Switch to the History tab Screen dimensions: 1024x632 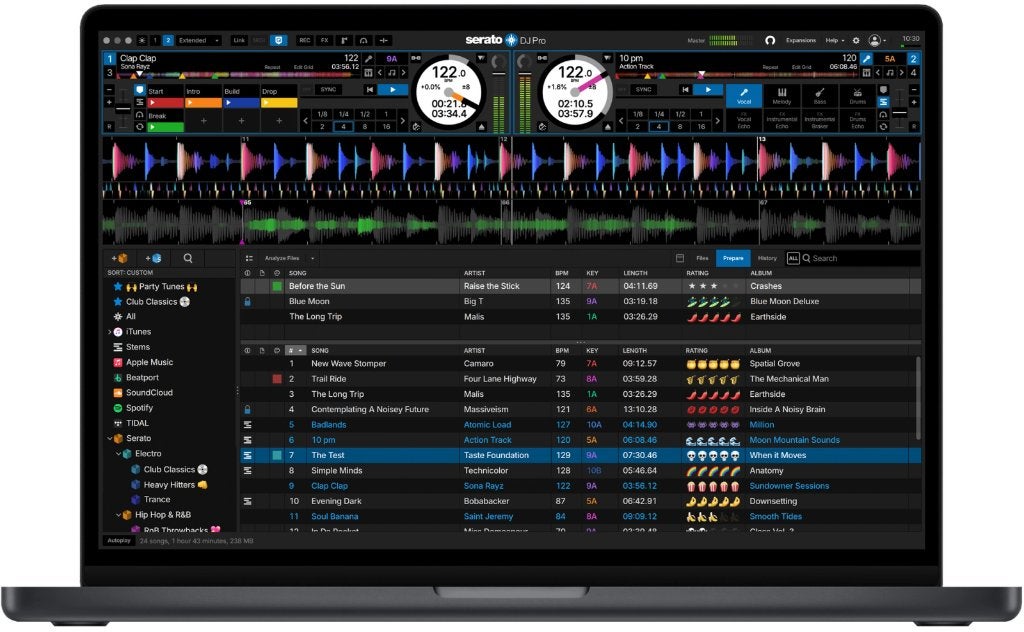coord(767,259)
